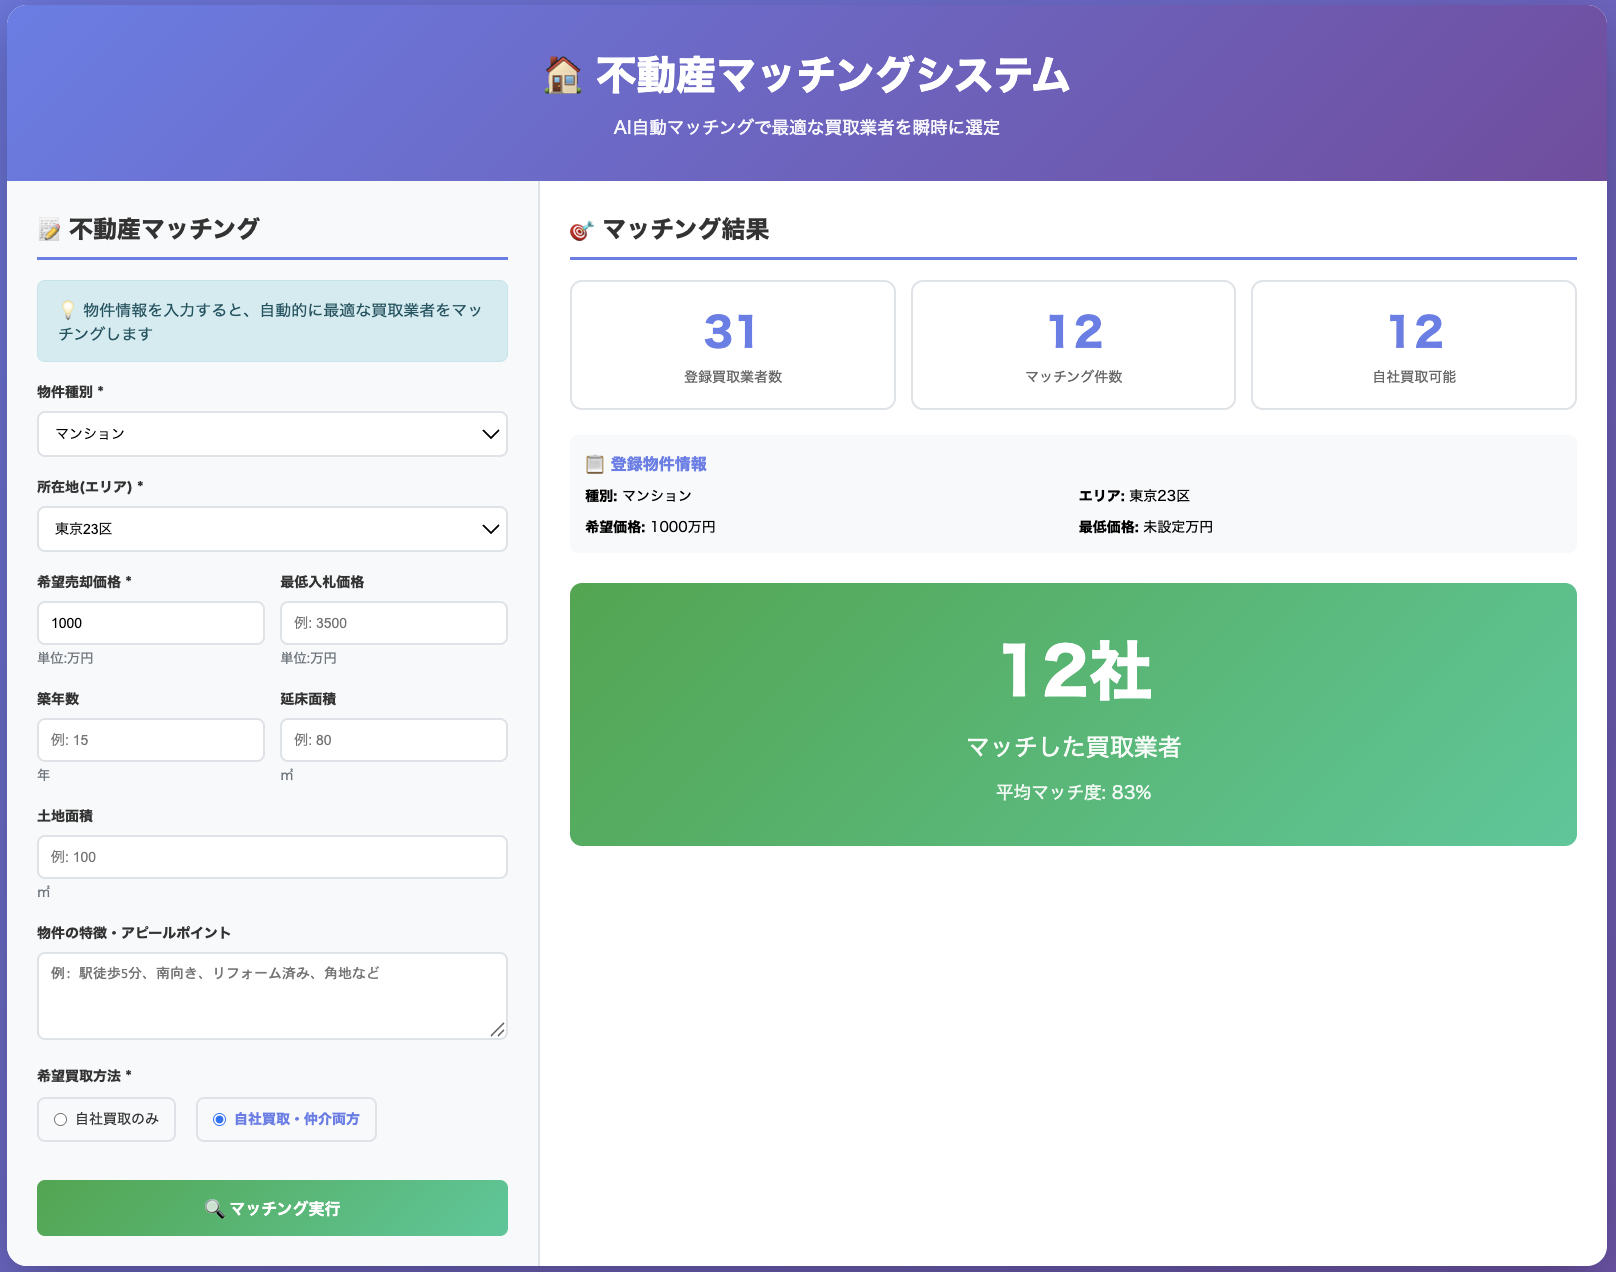The width and height of the screenshot is (1616, 1272).
Task: Select the 31 登録買取業者数 stat card
Action: point(731,344)
